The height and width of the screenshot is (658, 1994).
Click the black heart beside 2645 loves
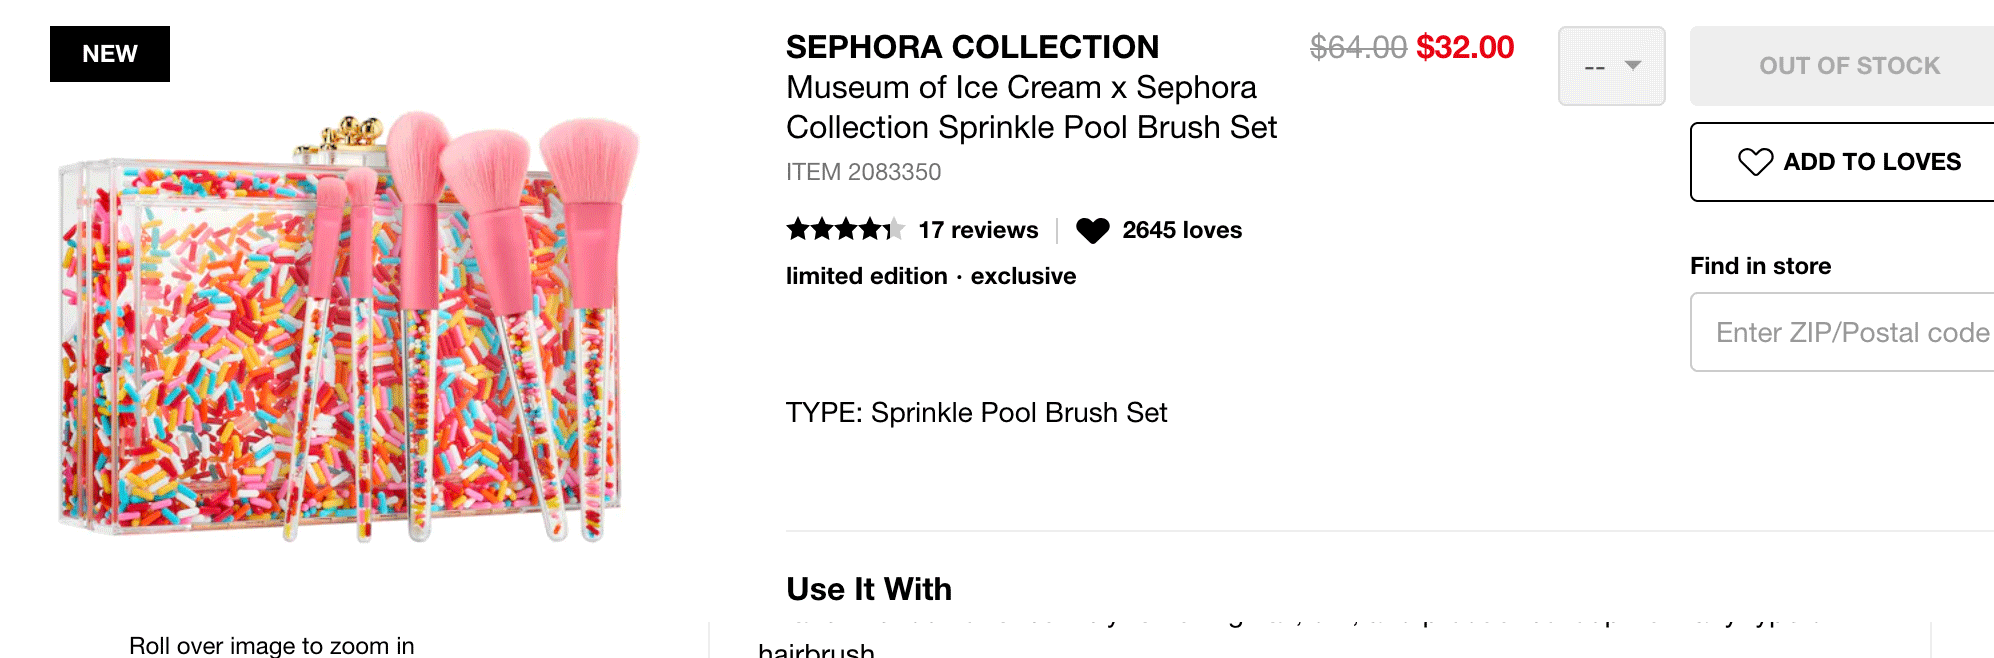1093,231
